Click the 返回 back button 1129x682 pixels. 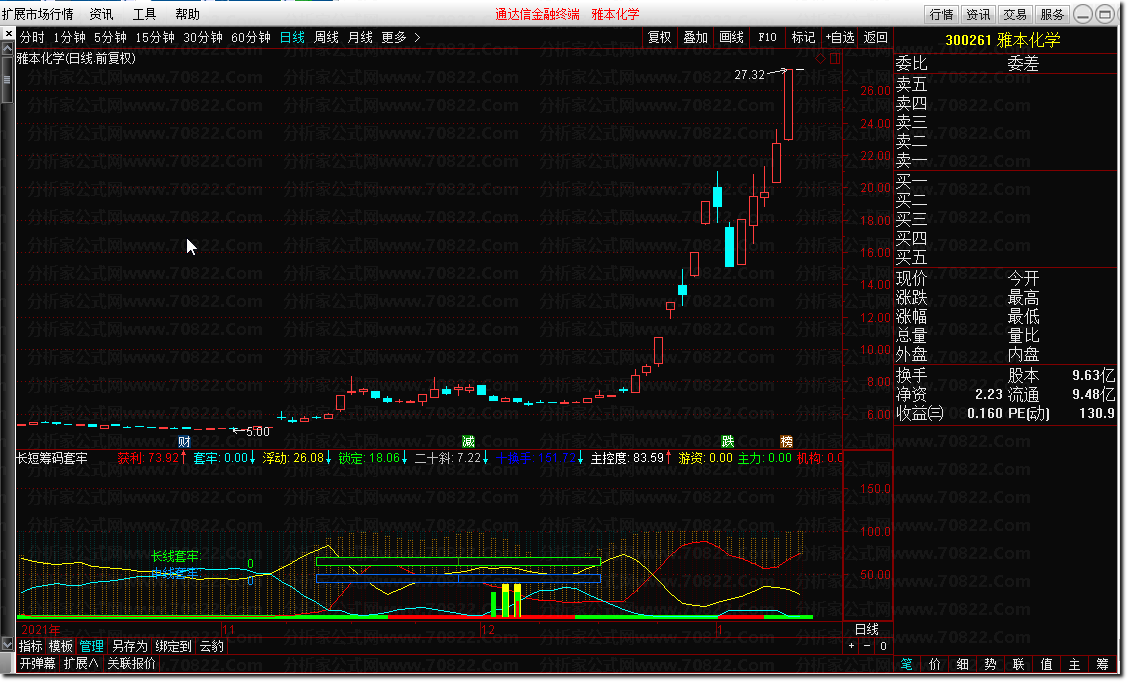coord(876,37)
